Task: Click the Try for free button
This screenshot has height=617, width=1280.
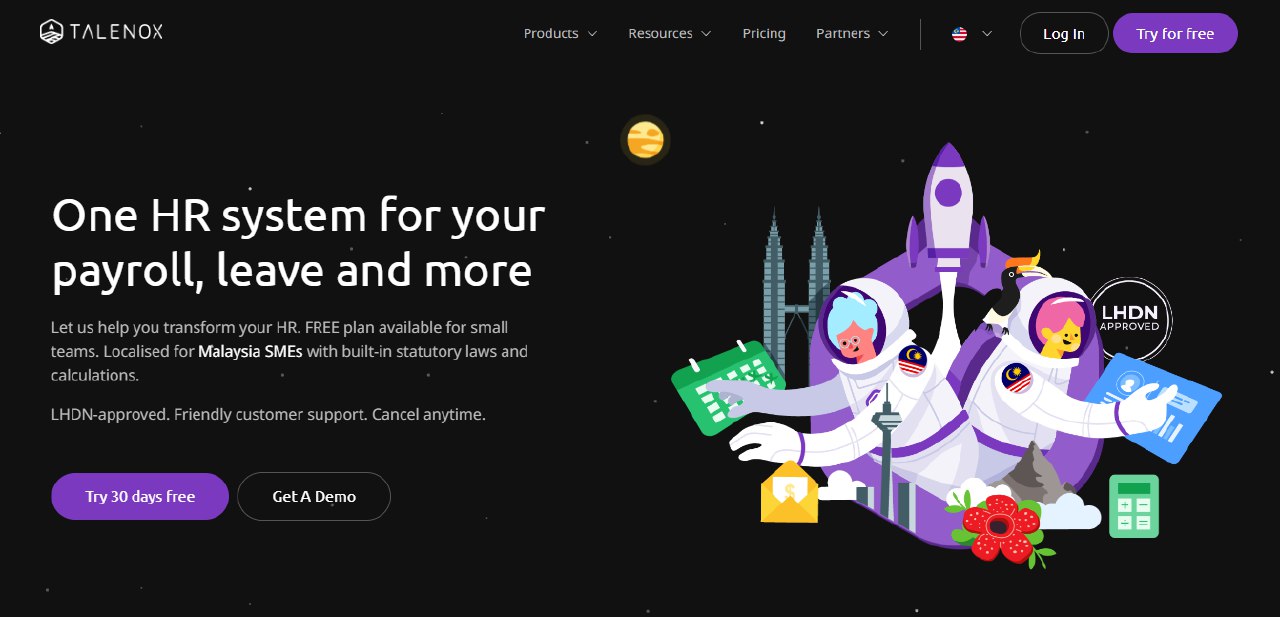Action: click(1175, 33)
